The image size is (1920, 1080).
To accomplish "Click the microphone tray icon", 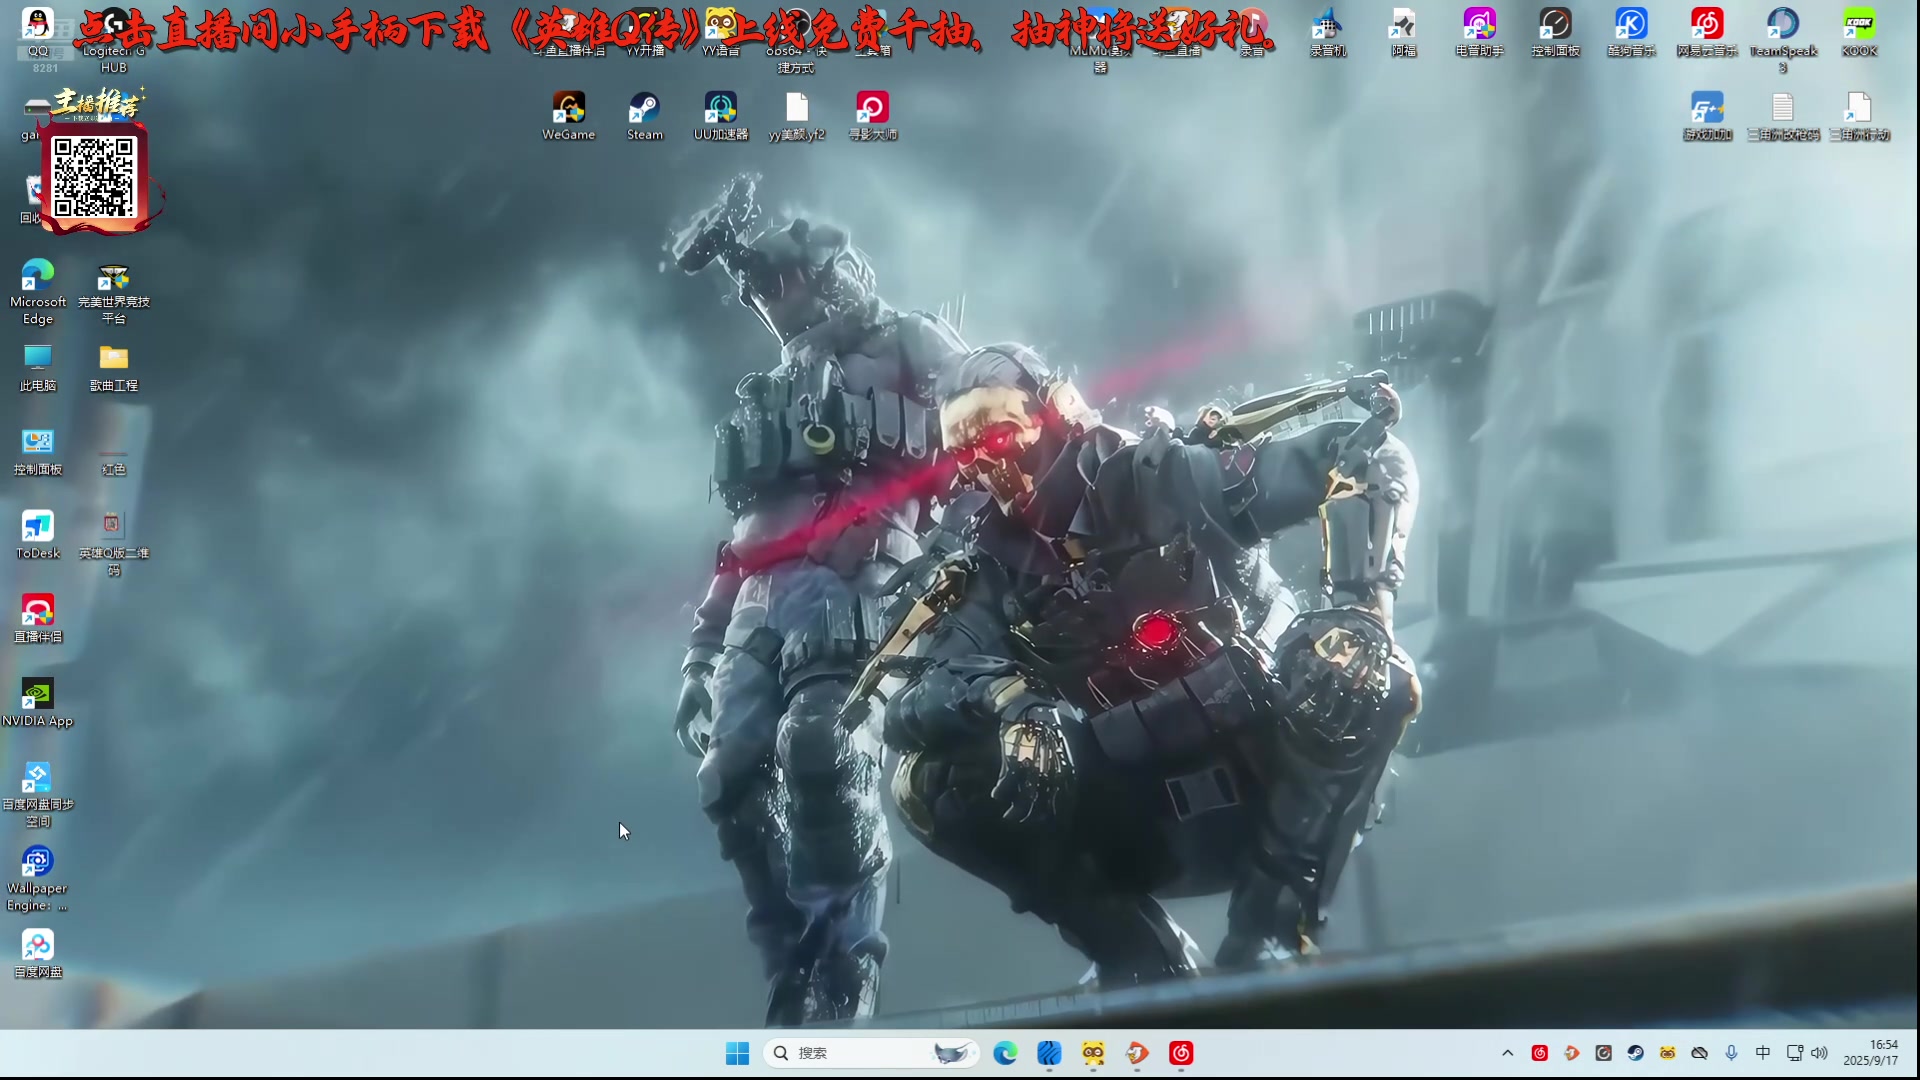I will tap(1731, 1053).
